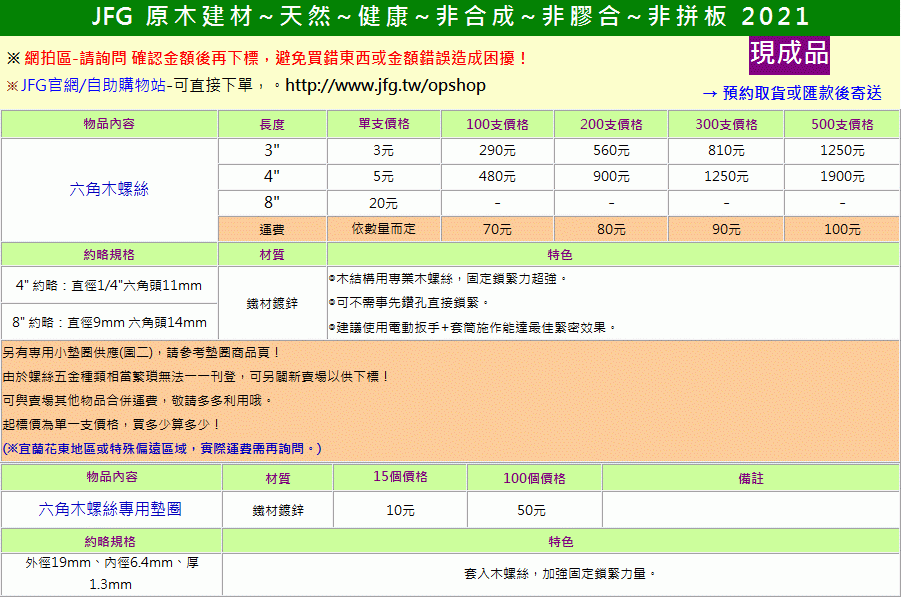
Task: Select the "290元" price cell
Action: pos(497,151)
